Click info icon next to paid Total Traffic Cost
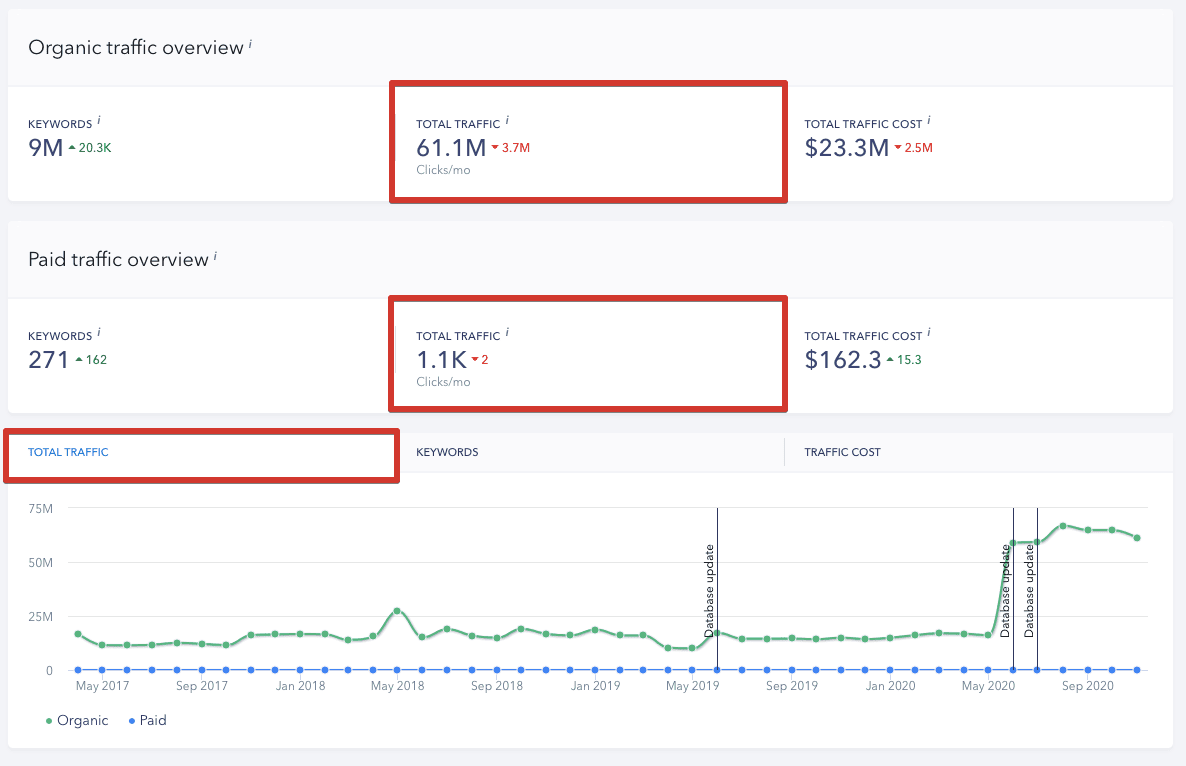 pos(929,331)
